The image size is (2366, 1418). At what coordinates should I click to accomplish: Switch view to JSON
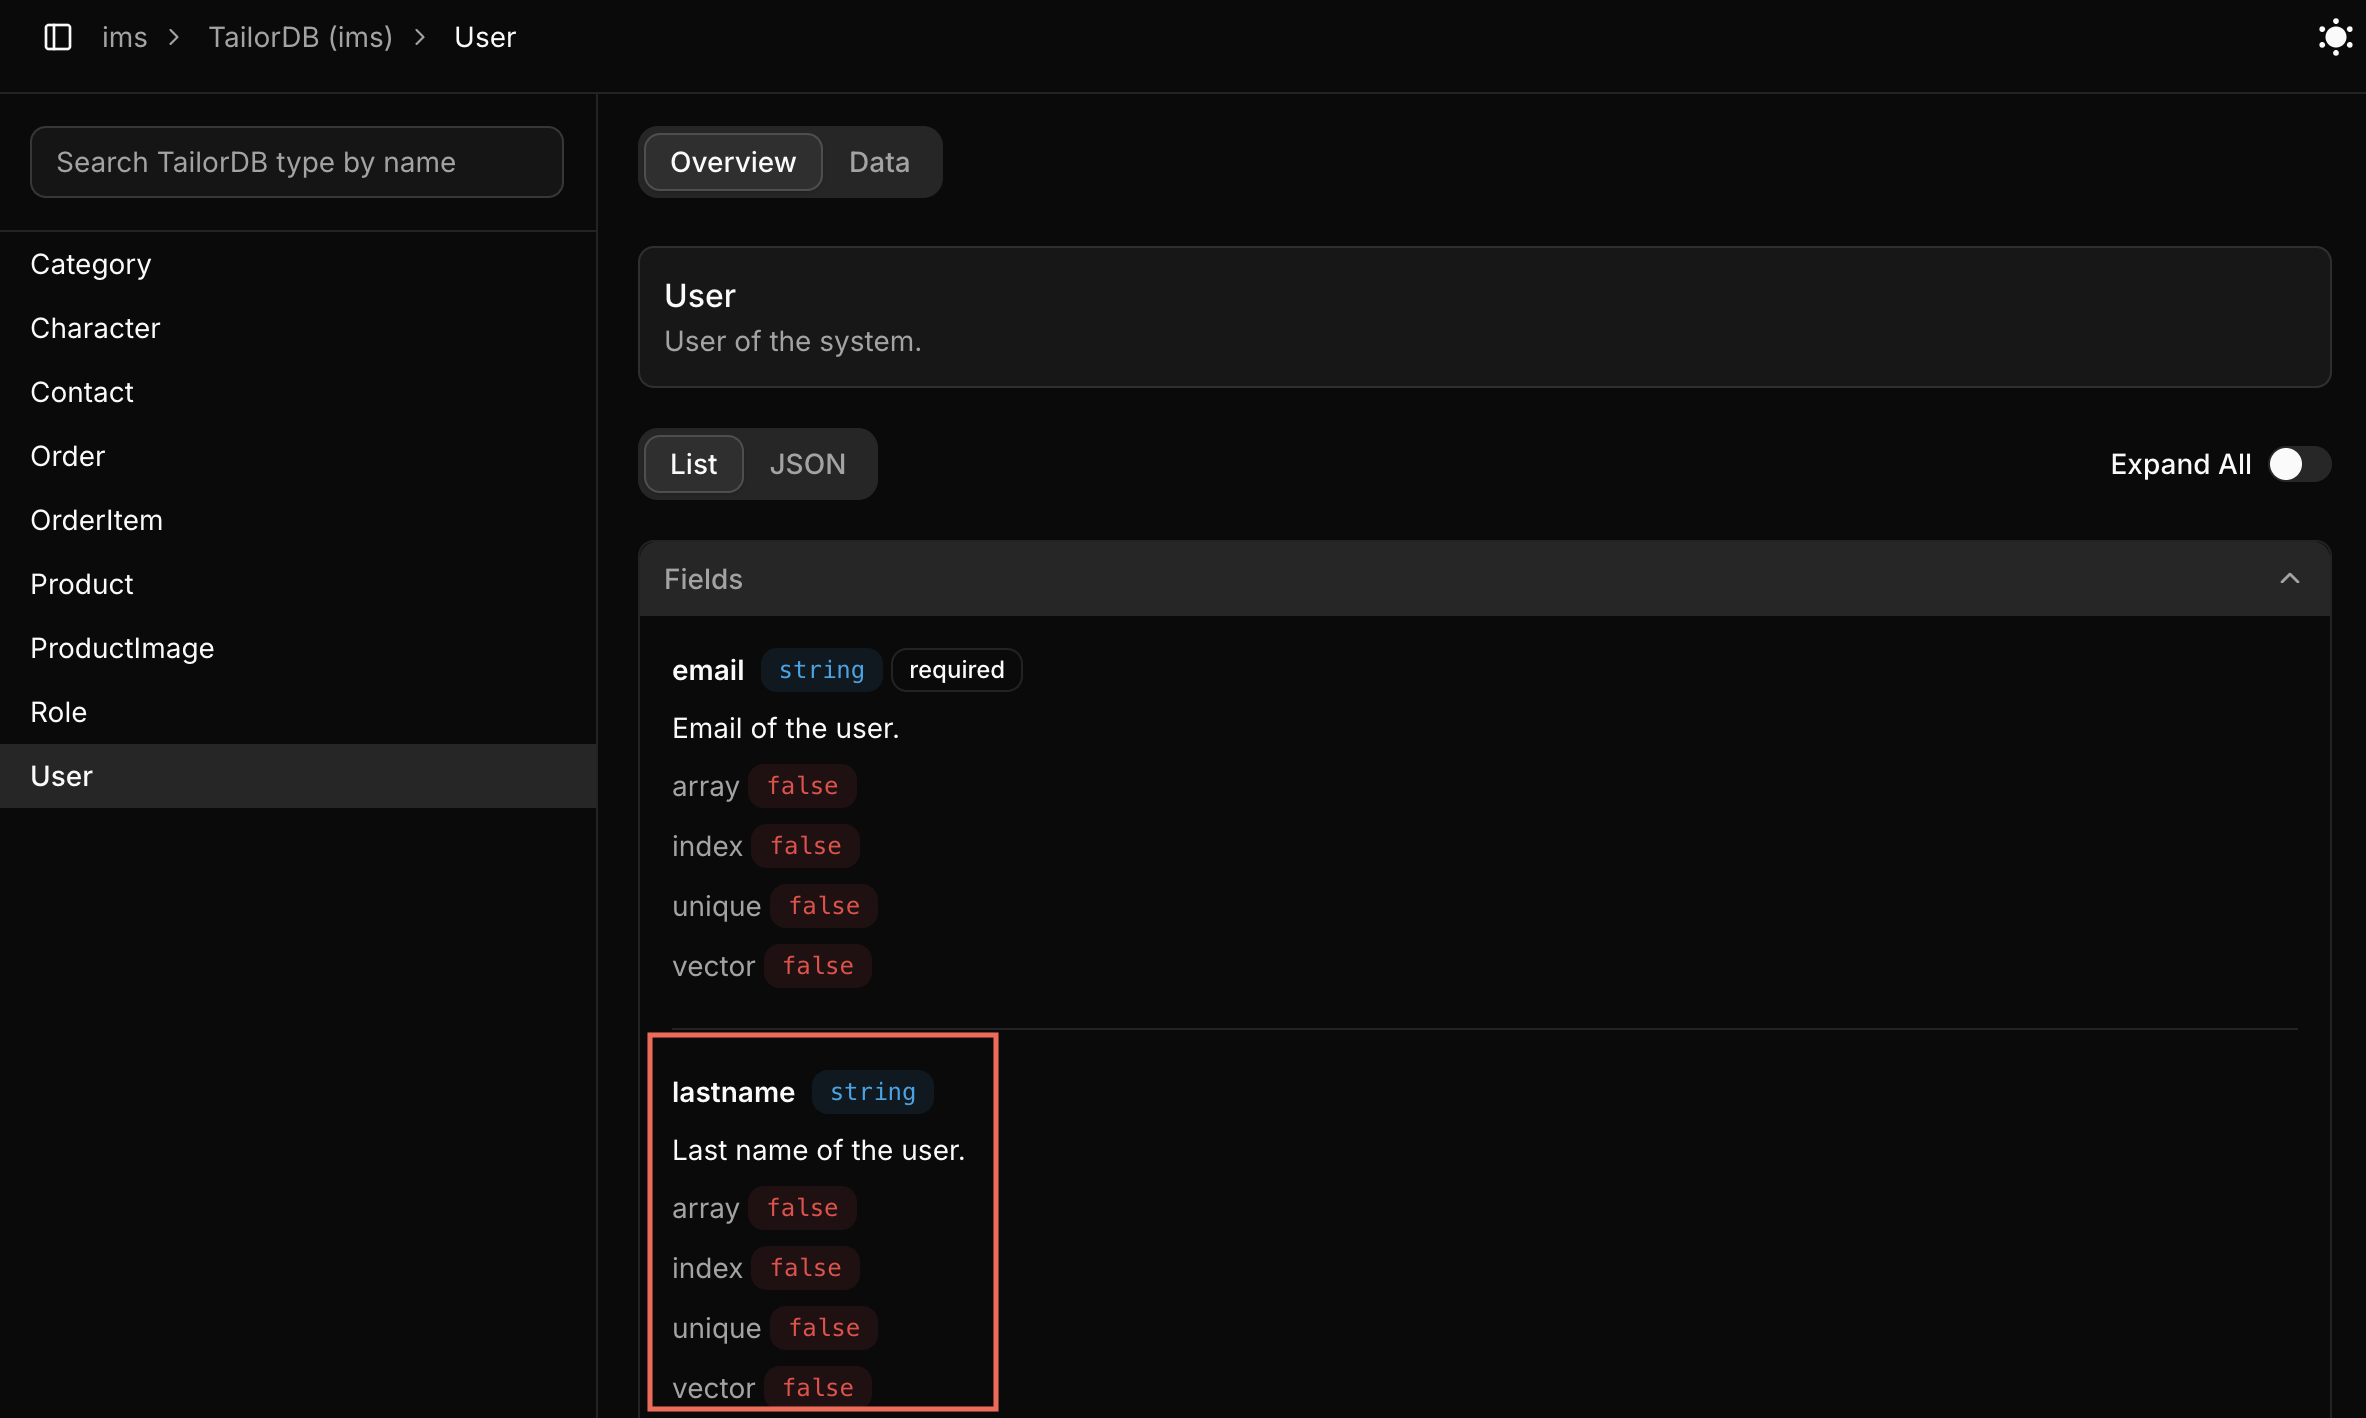(x=807, y=464)
